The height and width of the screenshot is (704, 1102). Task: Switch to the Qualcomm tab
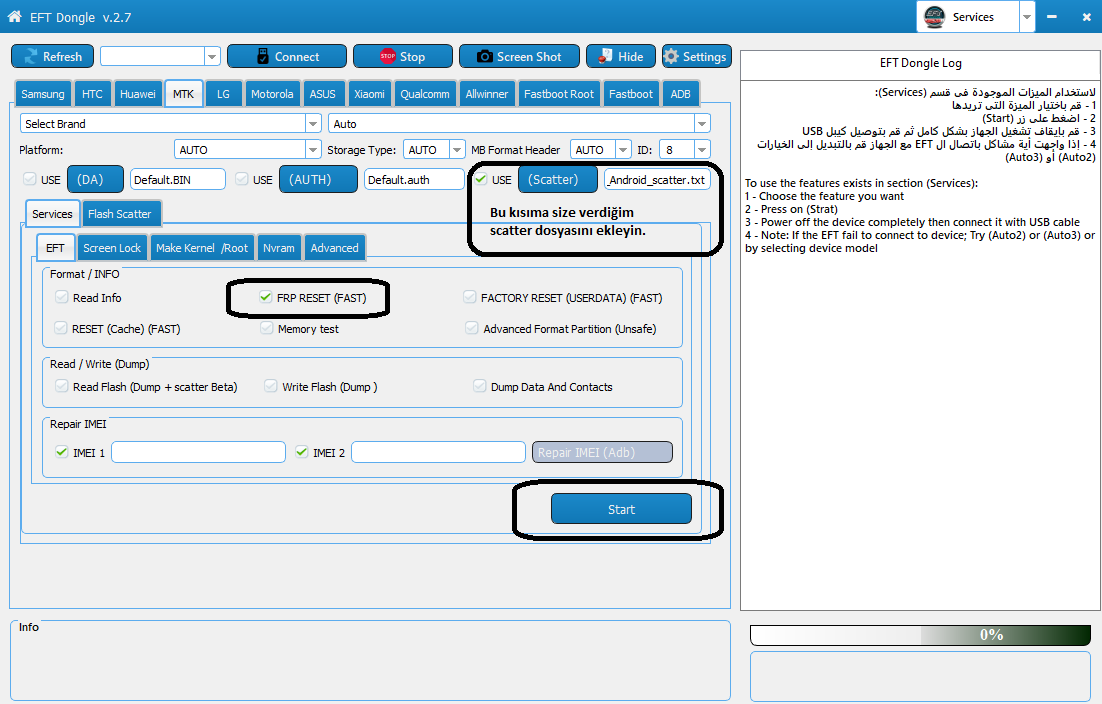click(x=425, y=94)
